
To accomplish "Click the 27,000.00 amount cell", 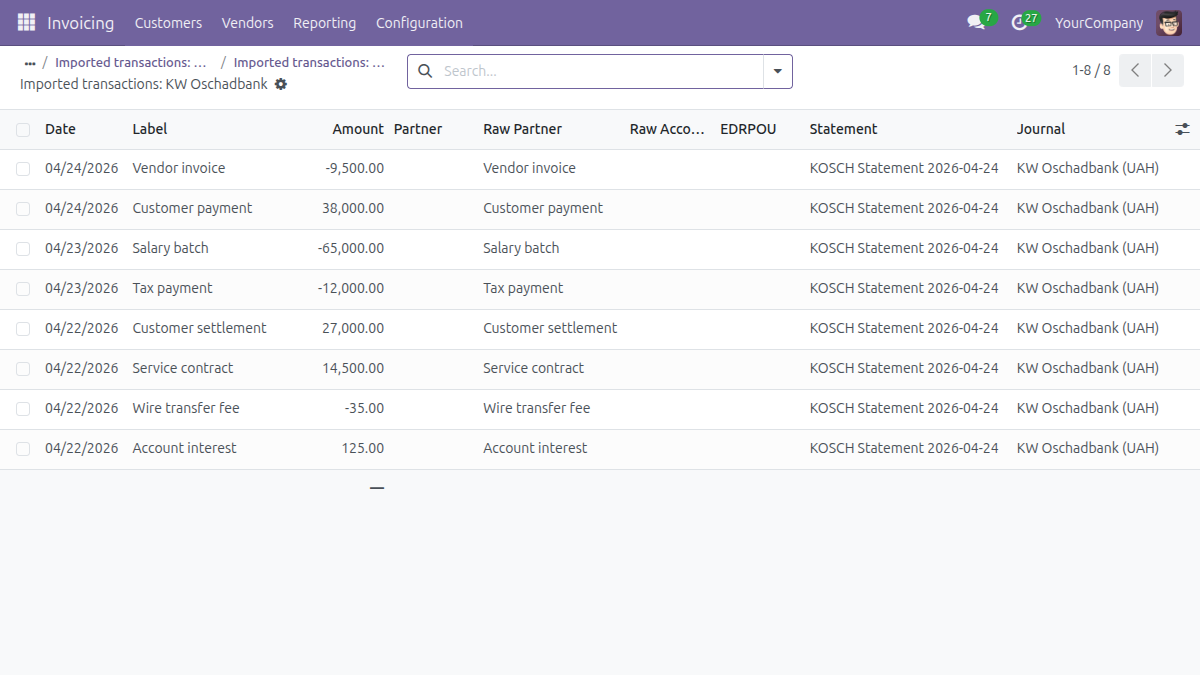I will point(353,328).
